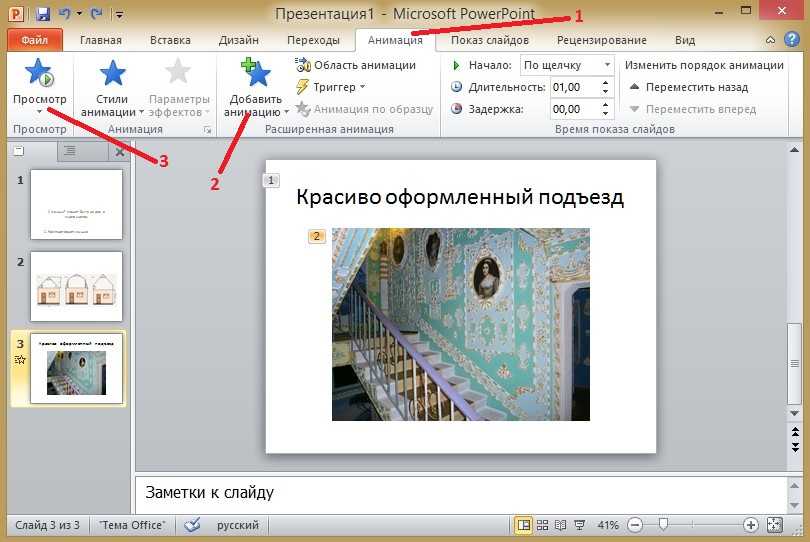The width and height of the screenshot is (810, 542).
Task: Click the Просмотр animation preview star icon
Action: click(x=39, y=72)
